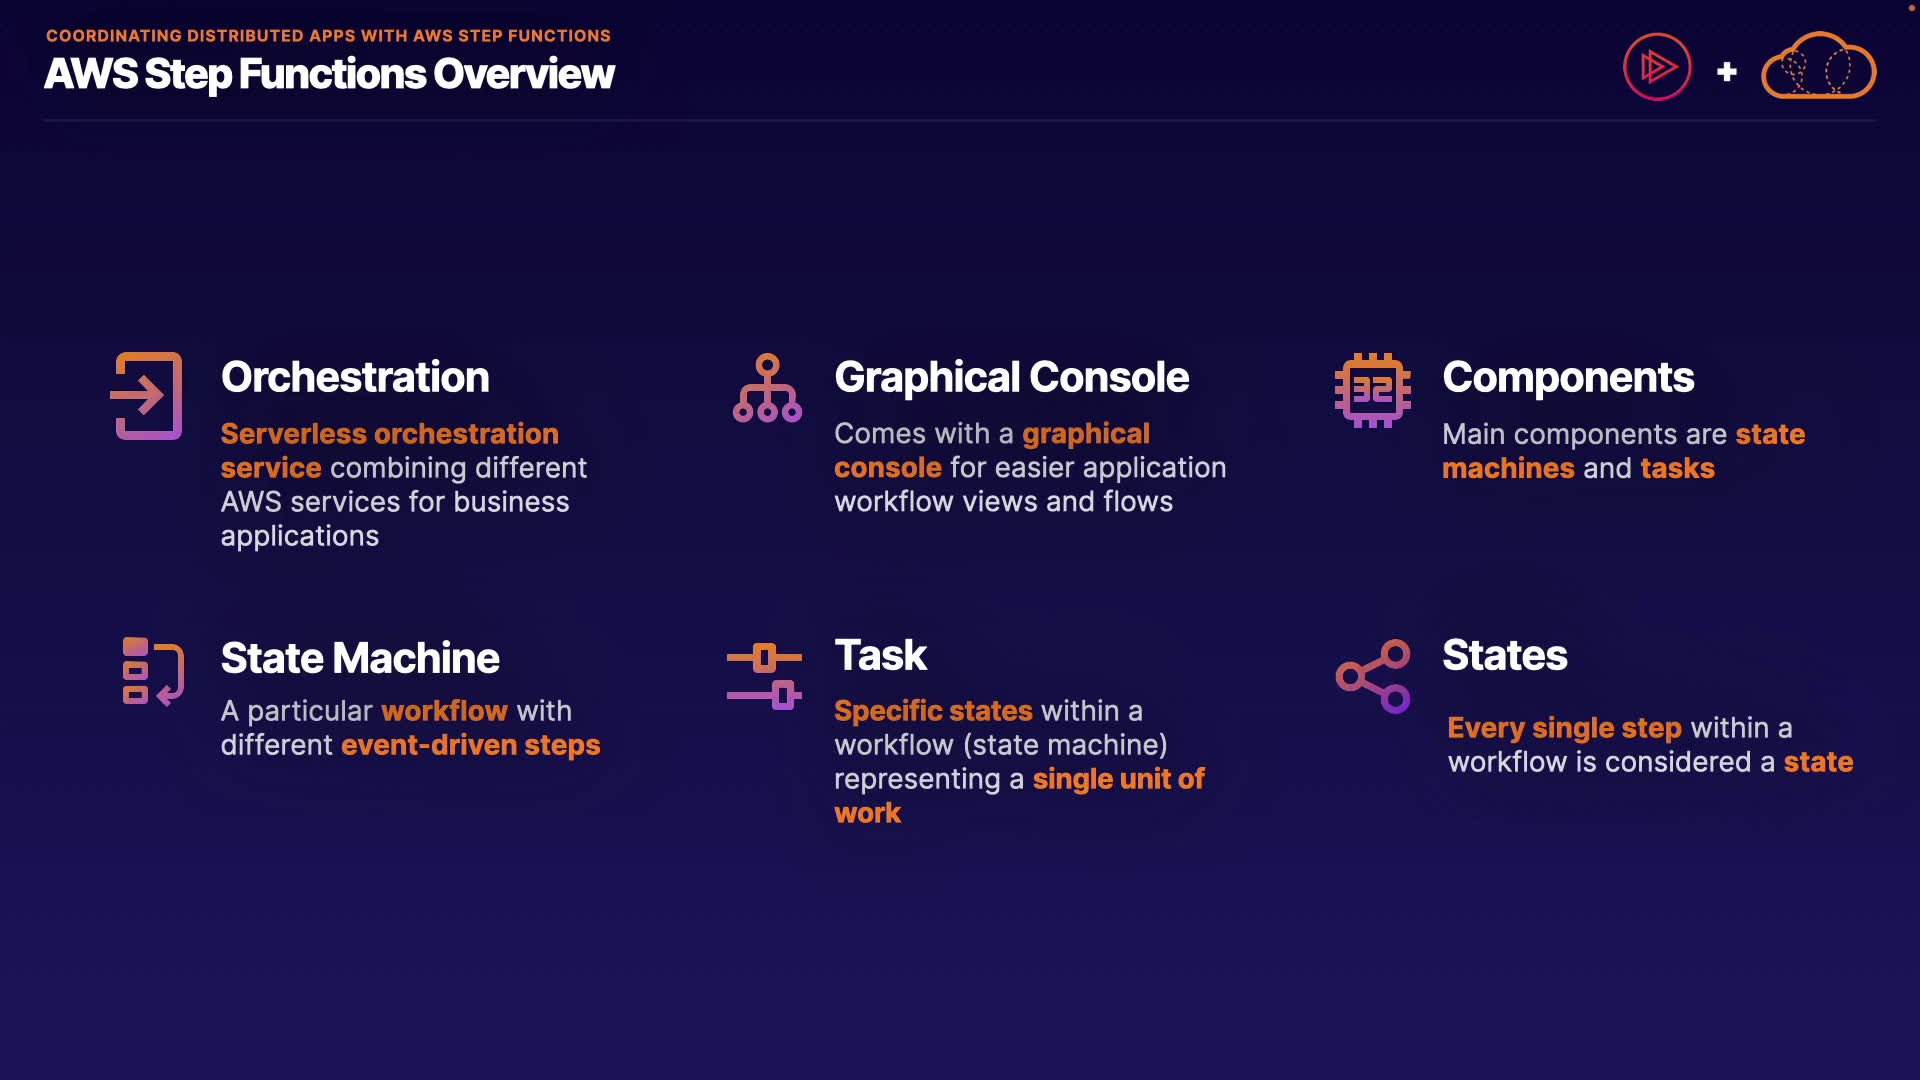Click the Orchestration heading
Image resolution: width=1920 pixels, height=1080 pixels.
355,377
